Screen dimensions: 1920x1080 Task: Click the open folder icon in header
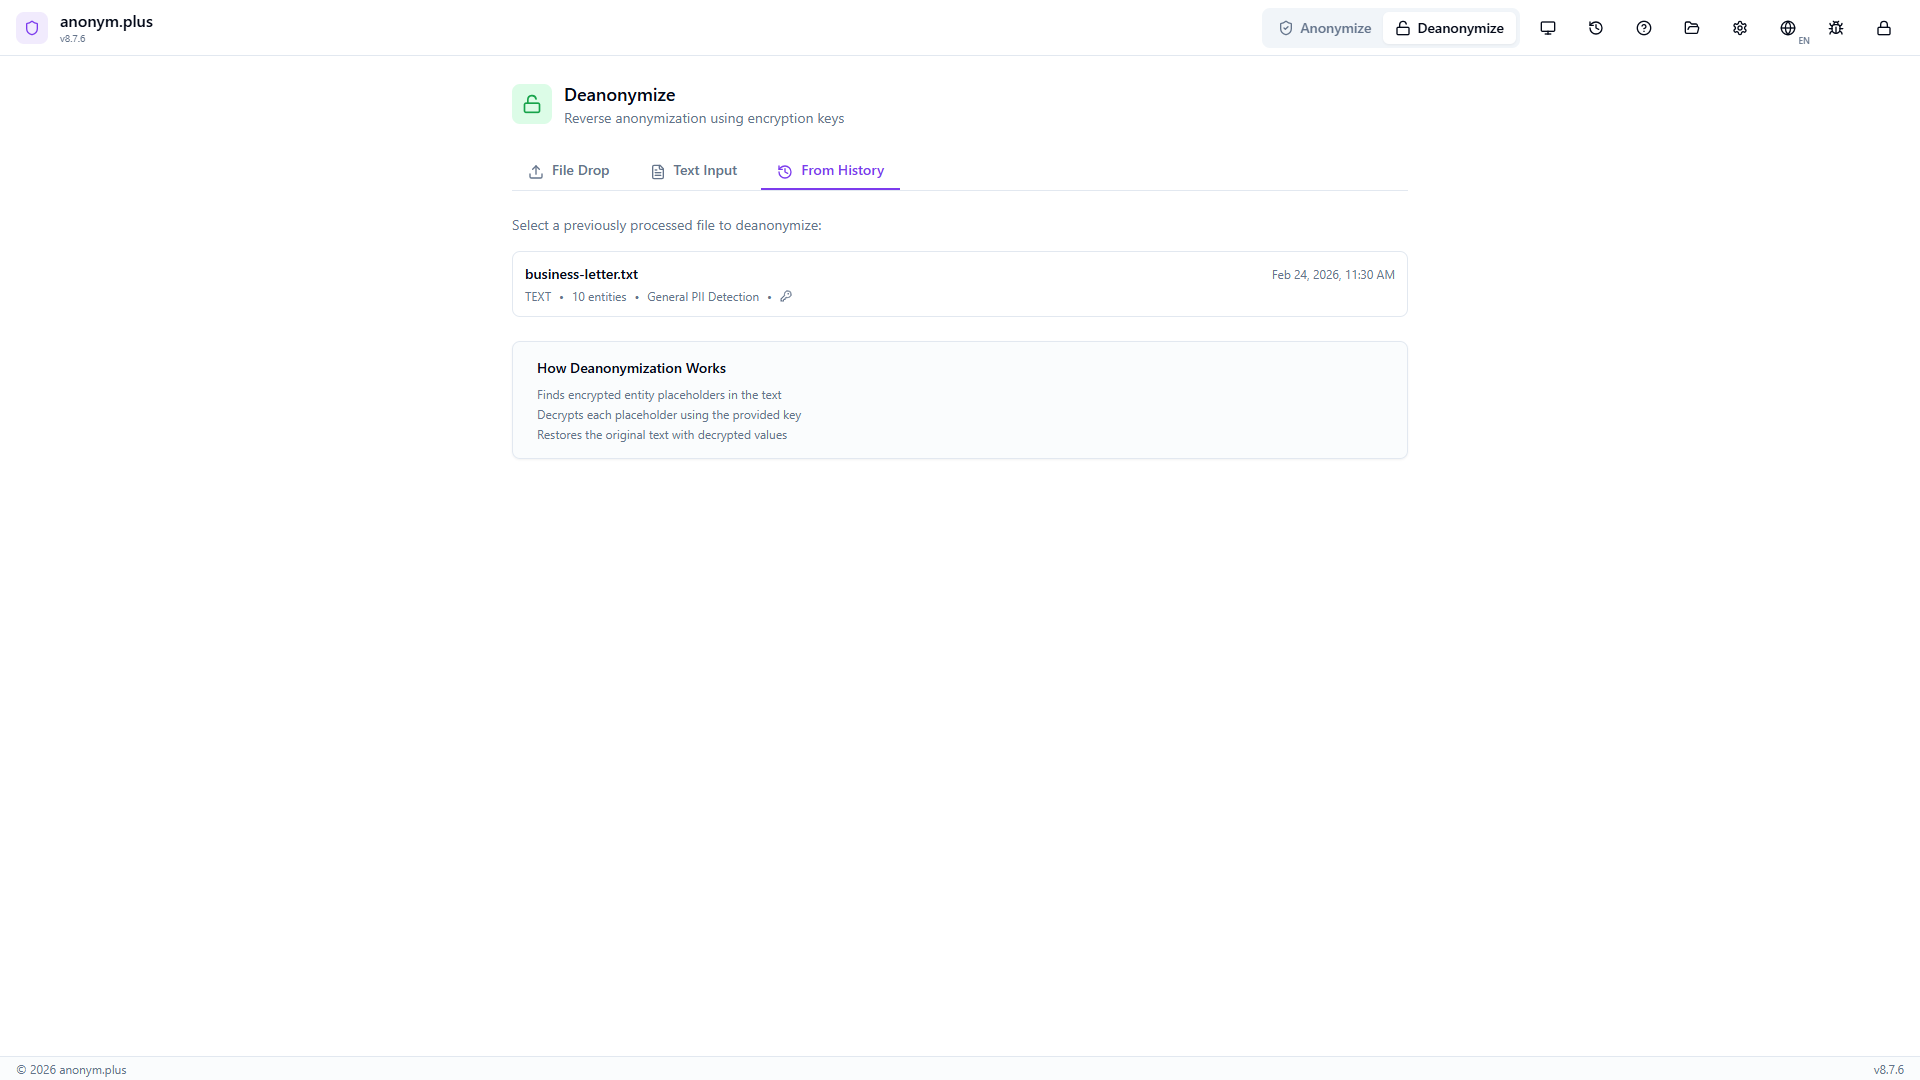tap(1692, 28)
